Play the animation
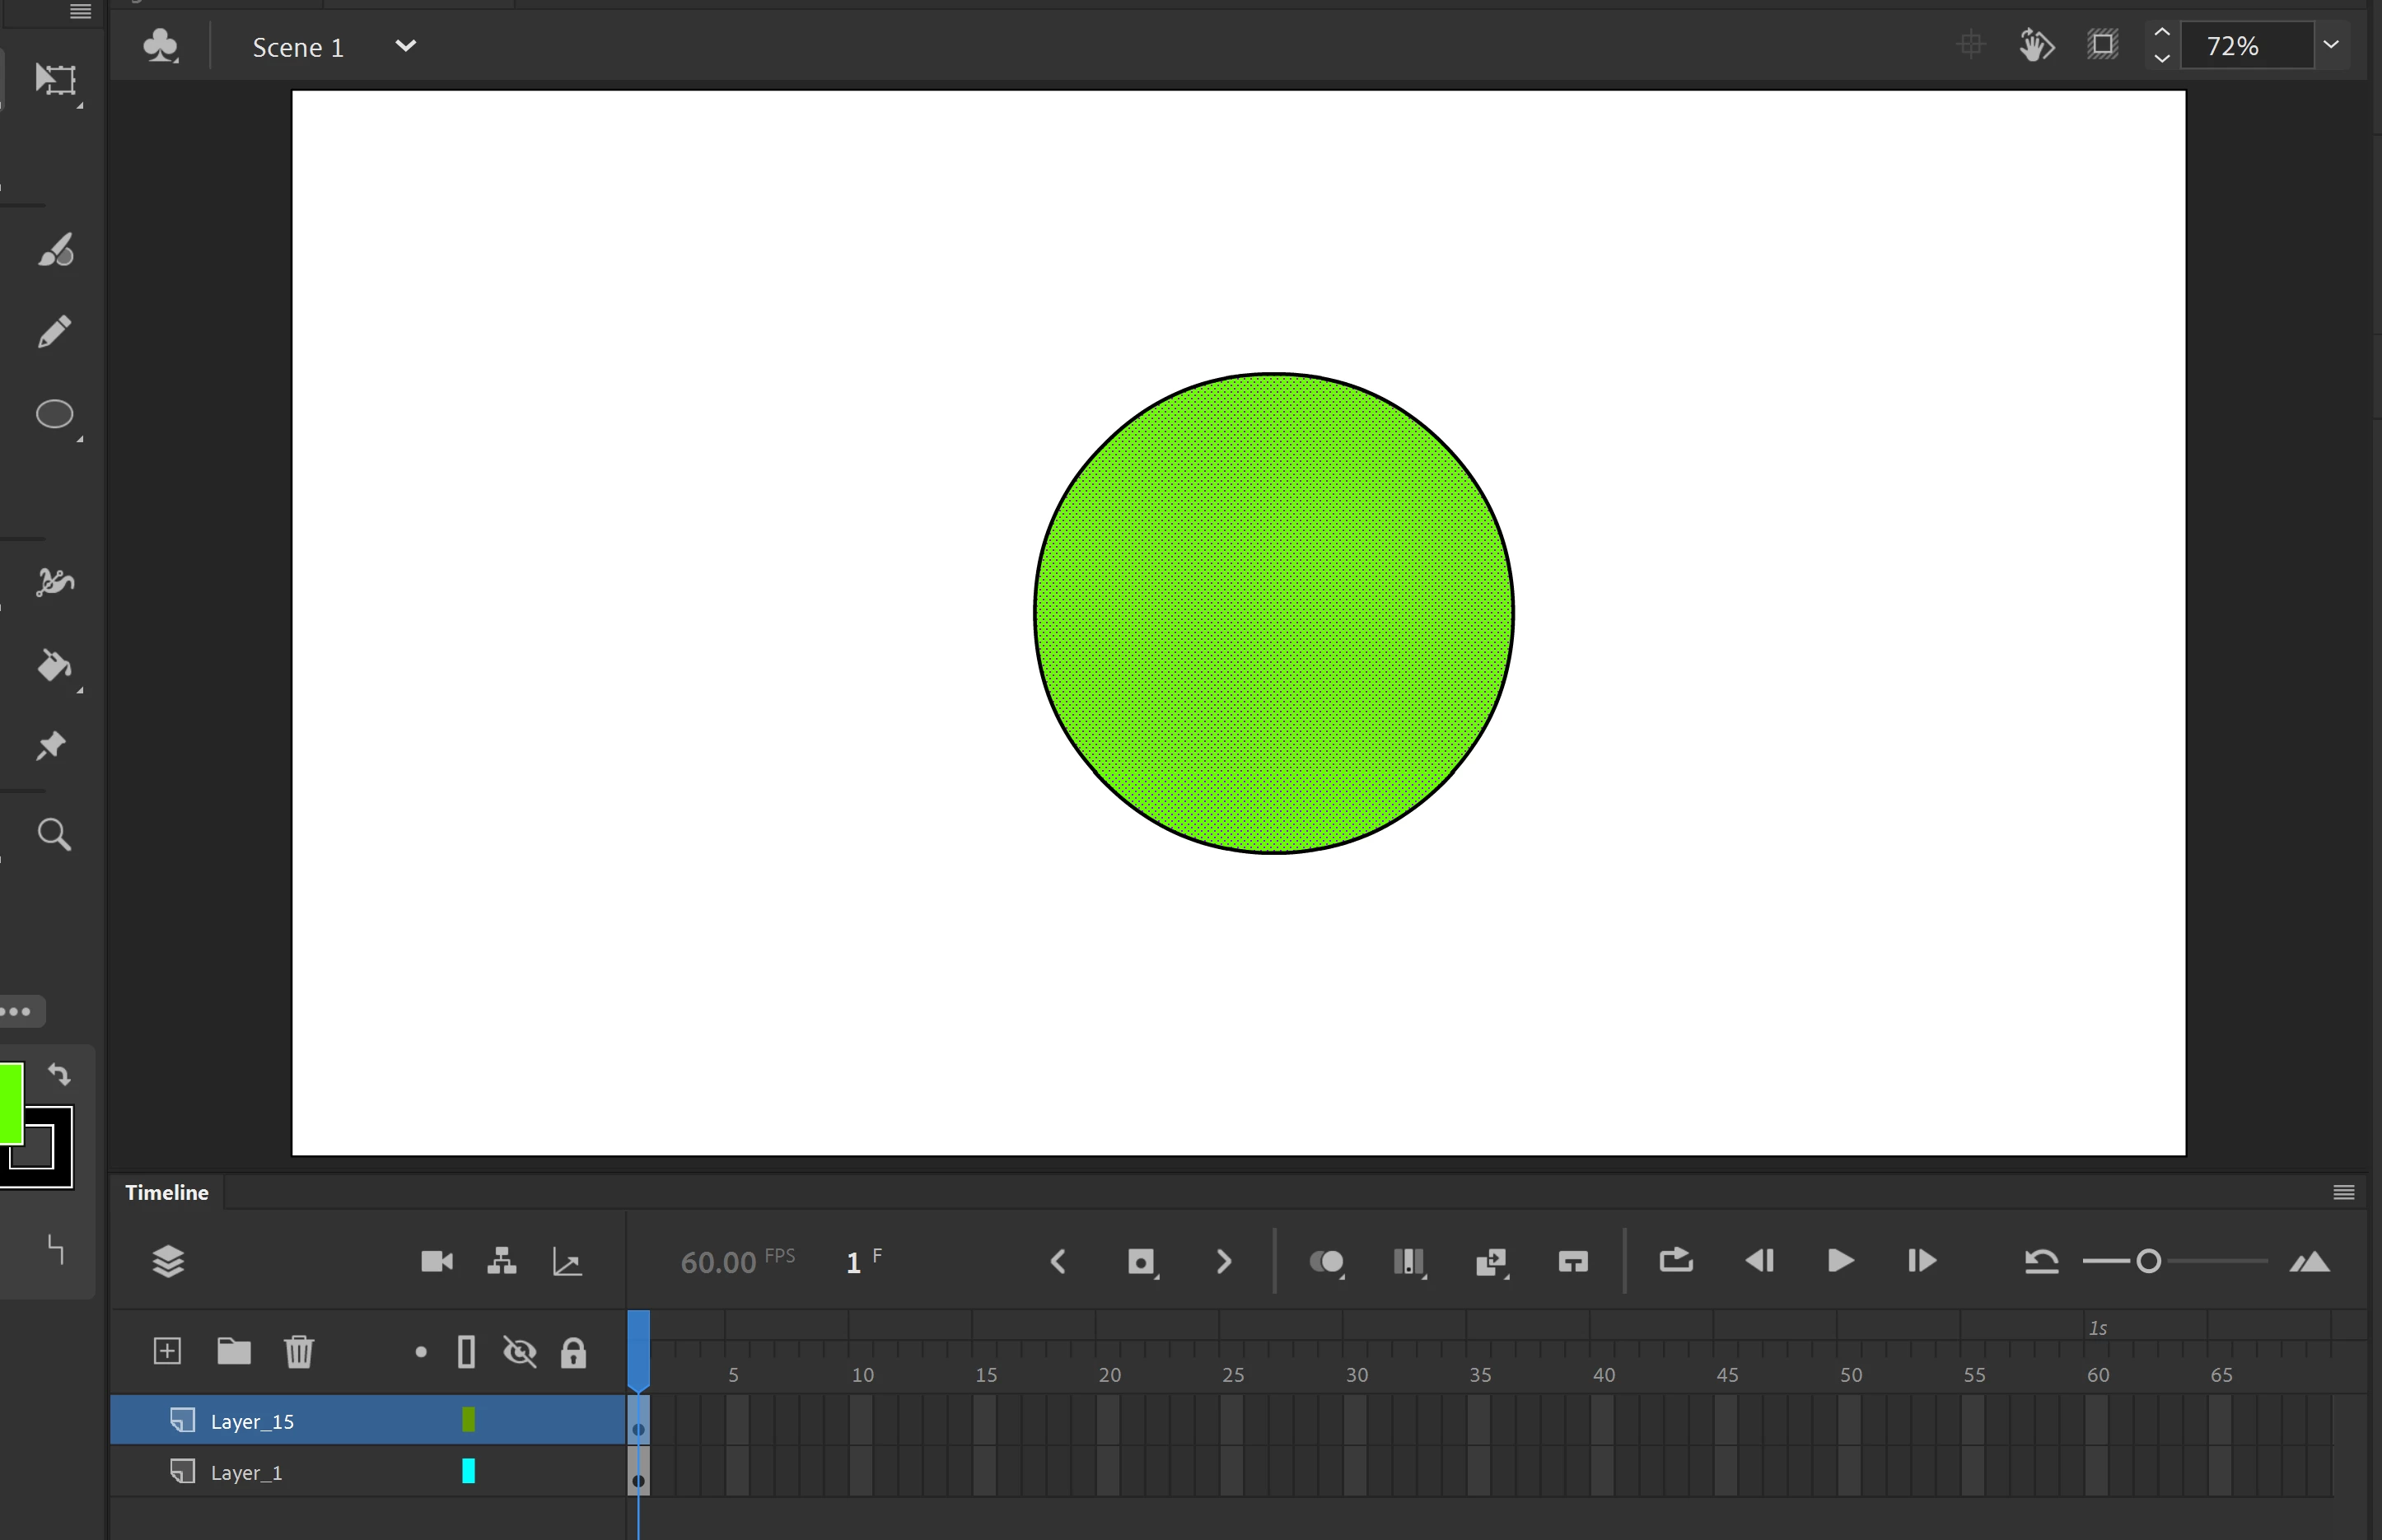 click(1840, 1261)
